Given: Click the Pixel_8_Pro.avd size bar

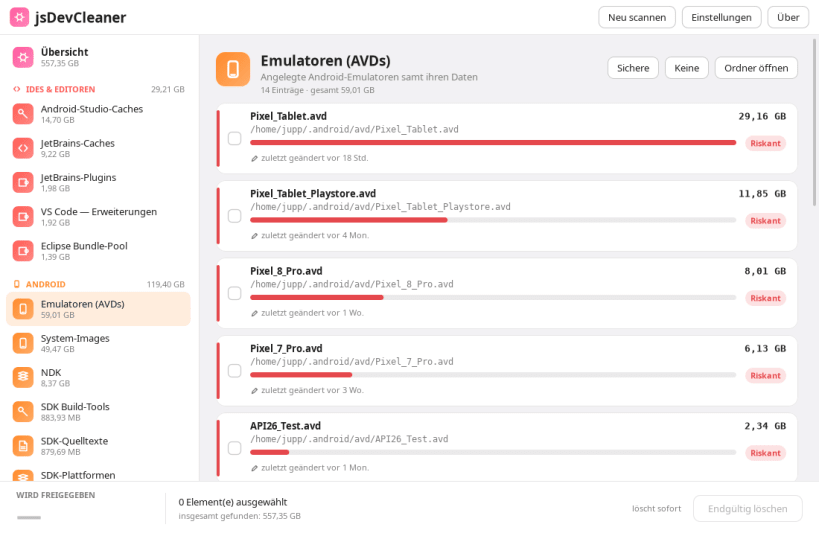Looking at the screenshot, I should [493, 297].
